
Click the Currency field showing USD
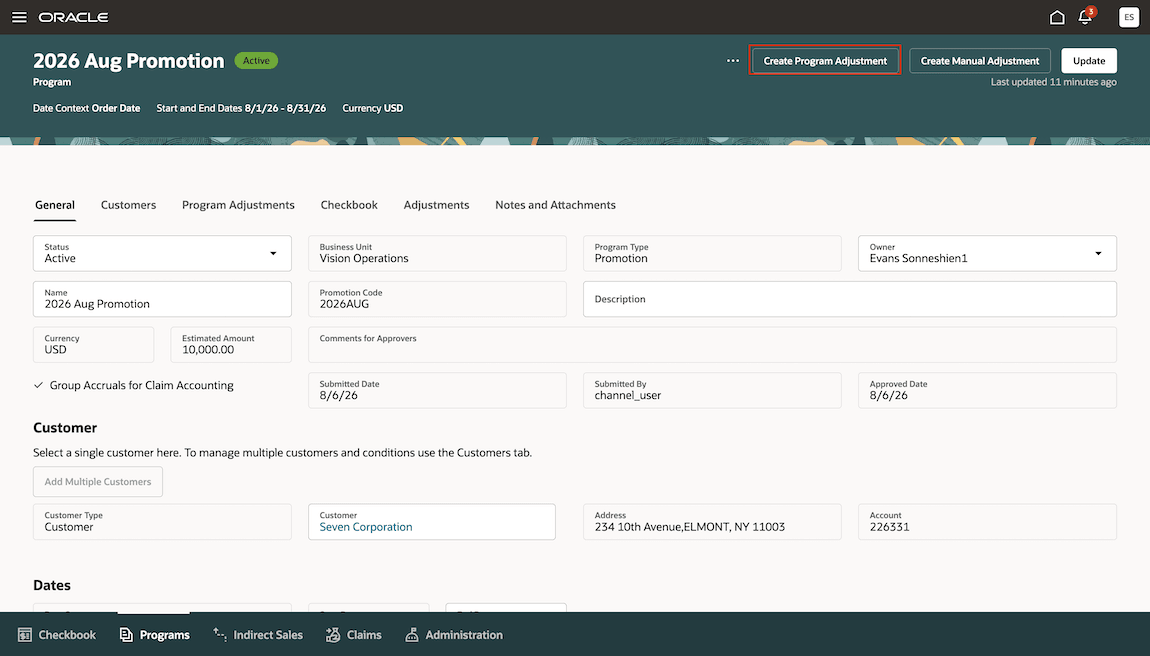[x=93, y=344]
